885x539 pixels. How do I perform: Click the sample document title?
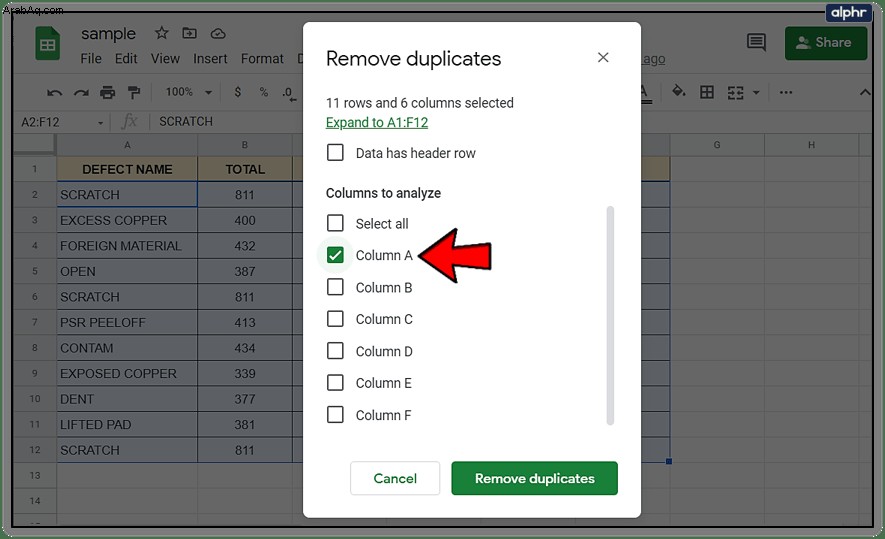(108, 34)
